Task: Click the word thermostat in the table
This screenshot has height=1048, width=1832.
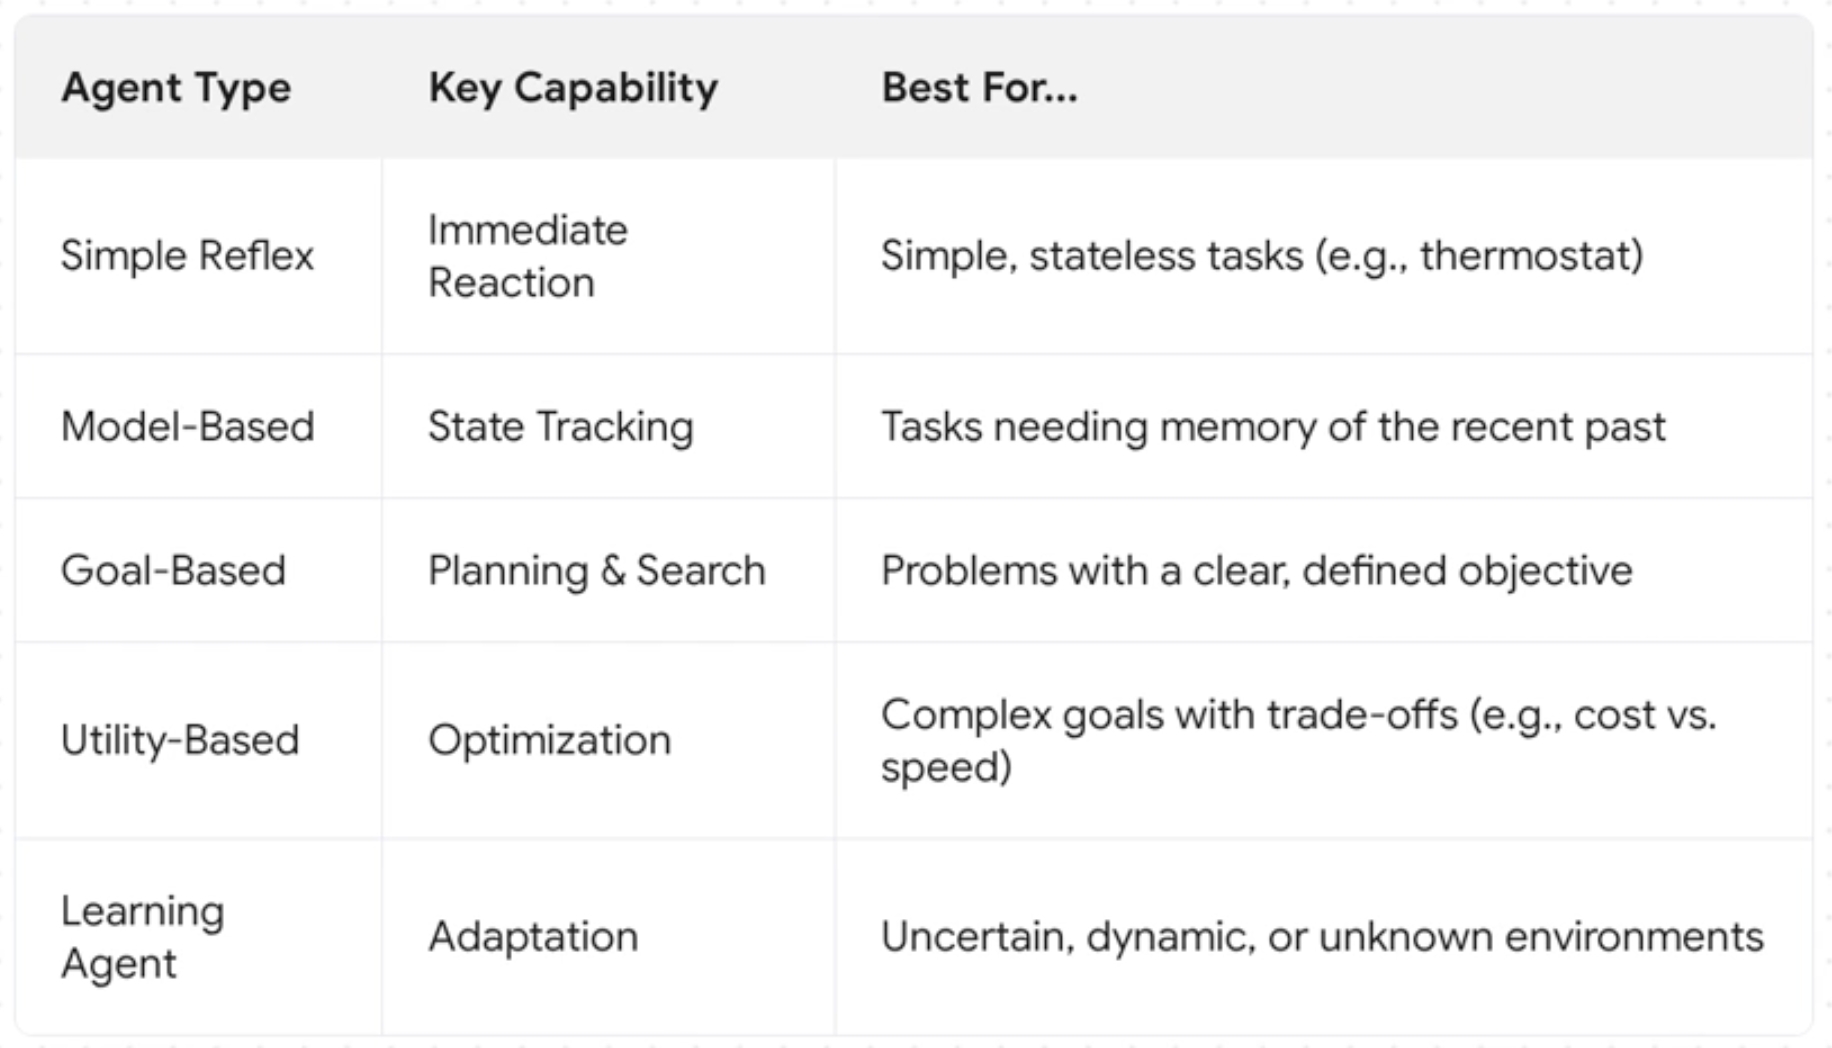Action: pos(1530,256)
